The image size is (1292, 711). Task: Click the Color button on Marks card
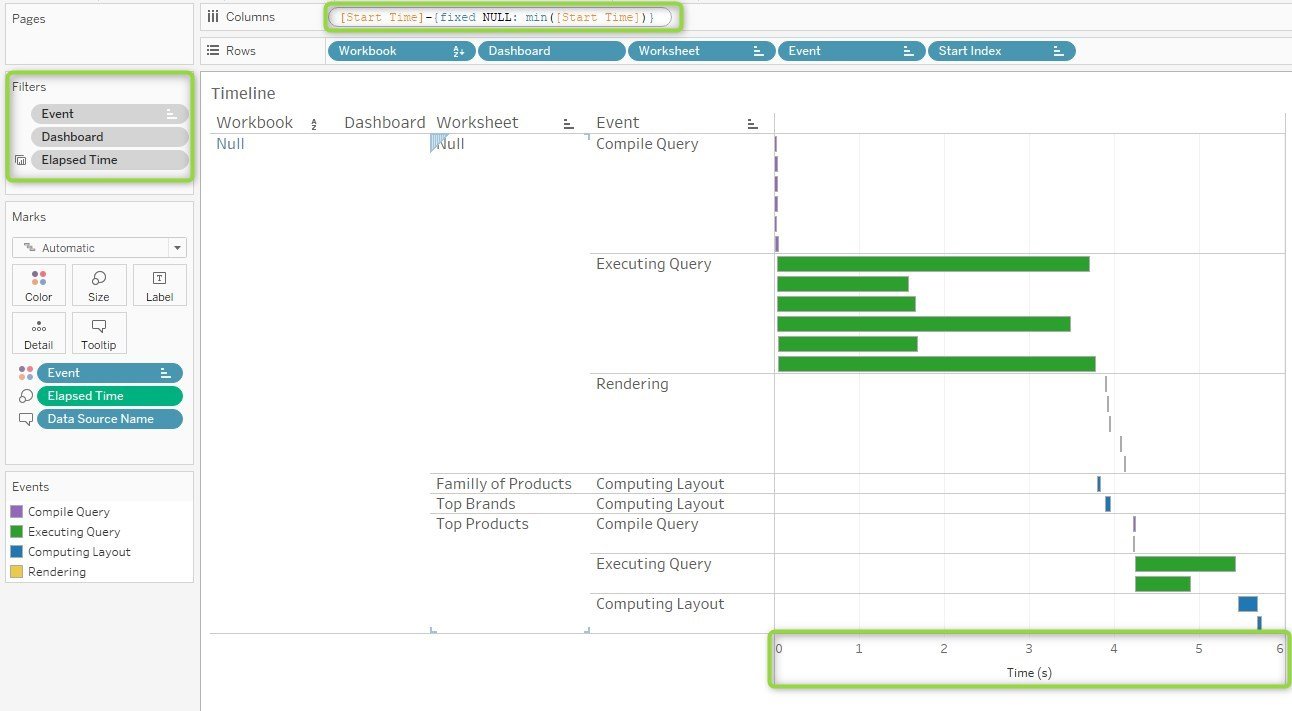pos(39,285)
